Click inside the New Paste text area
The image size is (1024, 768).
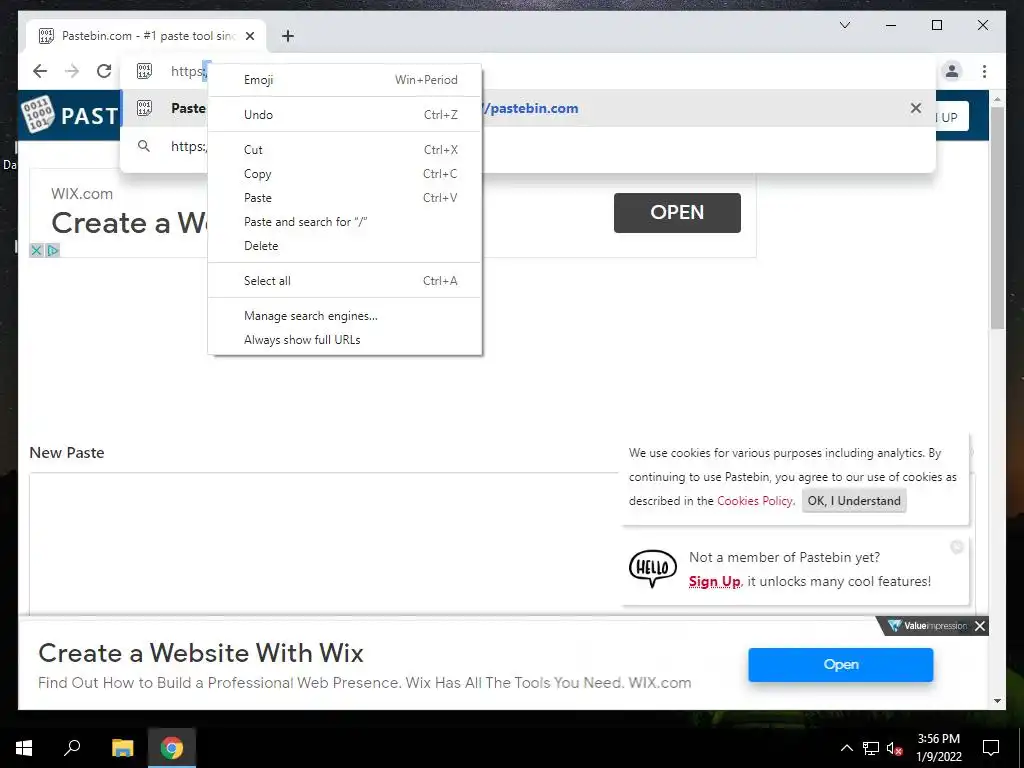pos(323,543)
